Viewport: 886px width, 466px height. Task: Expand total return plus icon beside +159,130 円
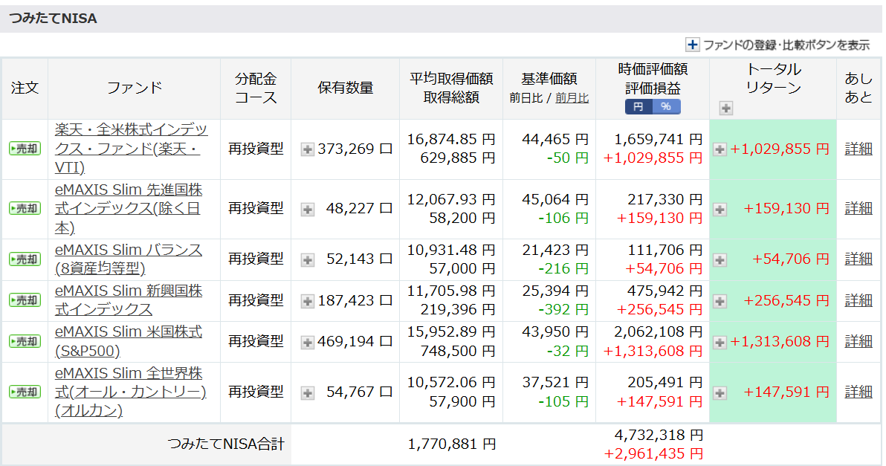[x=720, y=210]
